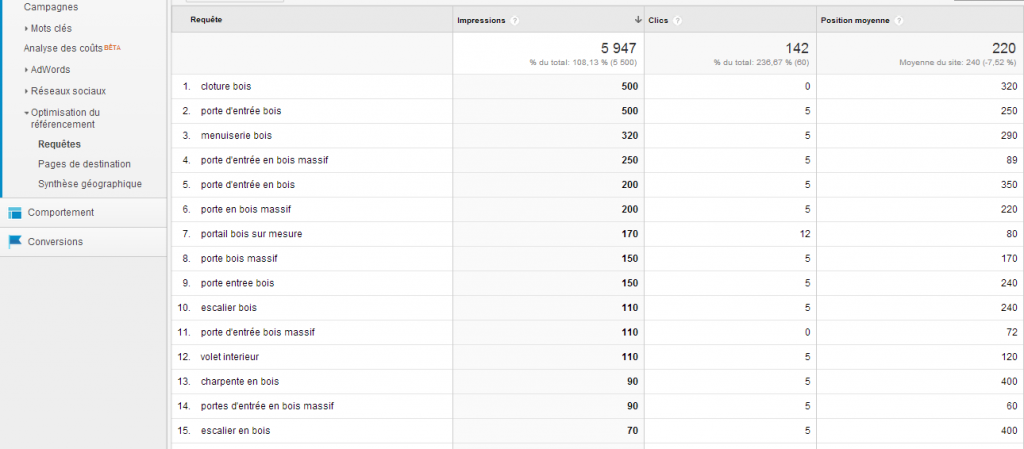The image size is (1024, 449).
Task: Click position 120 for volet interieur
Action: tap(1009, 357)
